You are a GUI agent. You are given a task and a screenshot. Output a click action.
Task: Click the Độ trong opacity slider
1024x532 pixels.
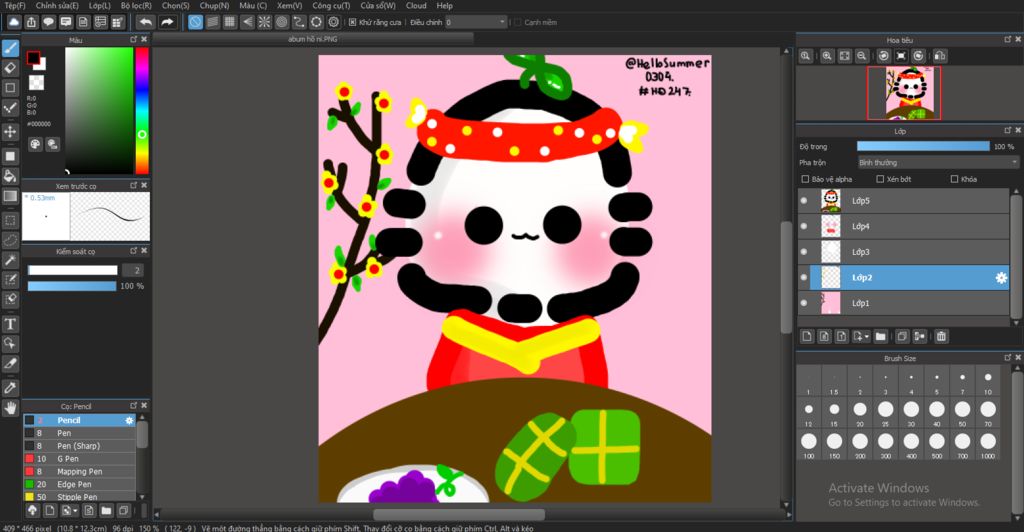pyautogui.click(x=923, y=147)
